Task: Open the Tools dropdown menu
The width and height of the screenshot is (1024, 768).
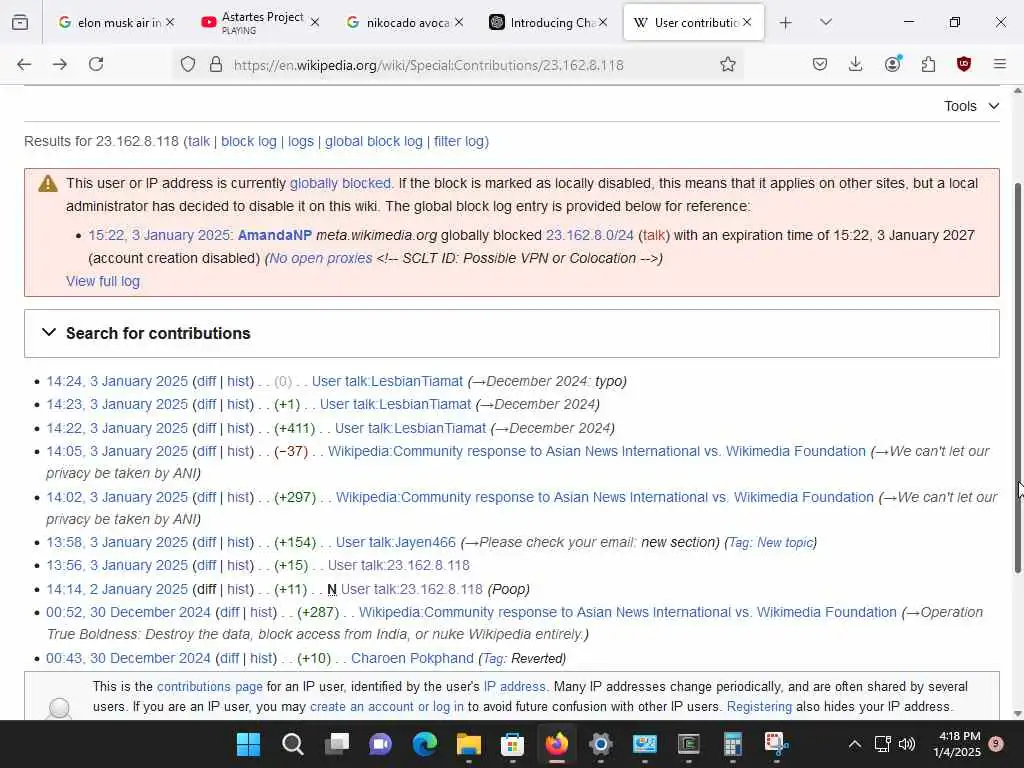Action: (x=971, y=106)
